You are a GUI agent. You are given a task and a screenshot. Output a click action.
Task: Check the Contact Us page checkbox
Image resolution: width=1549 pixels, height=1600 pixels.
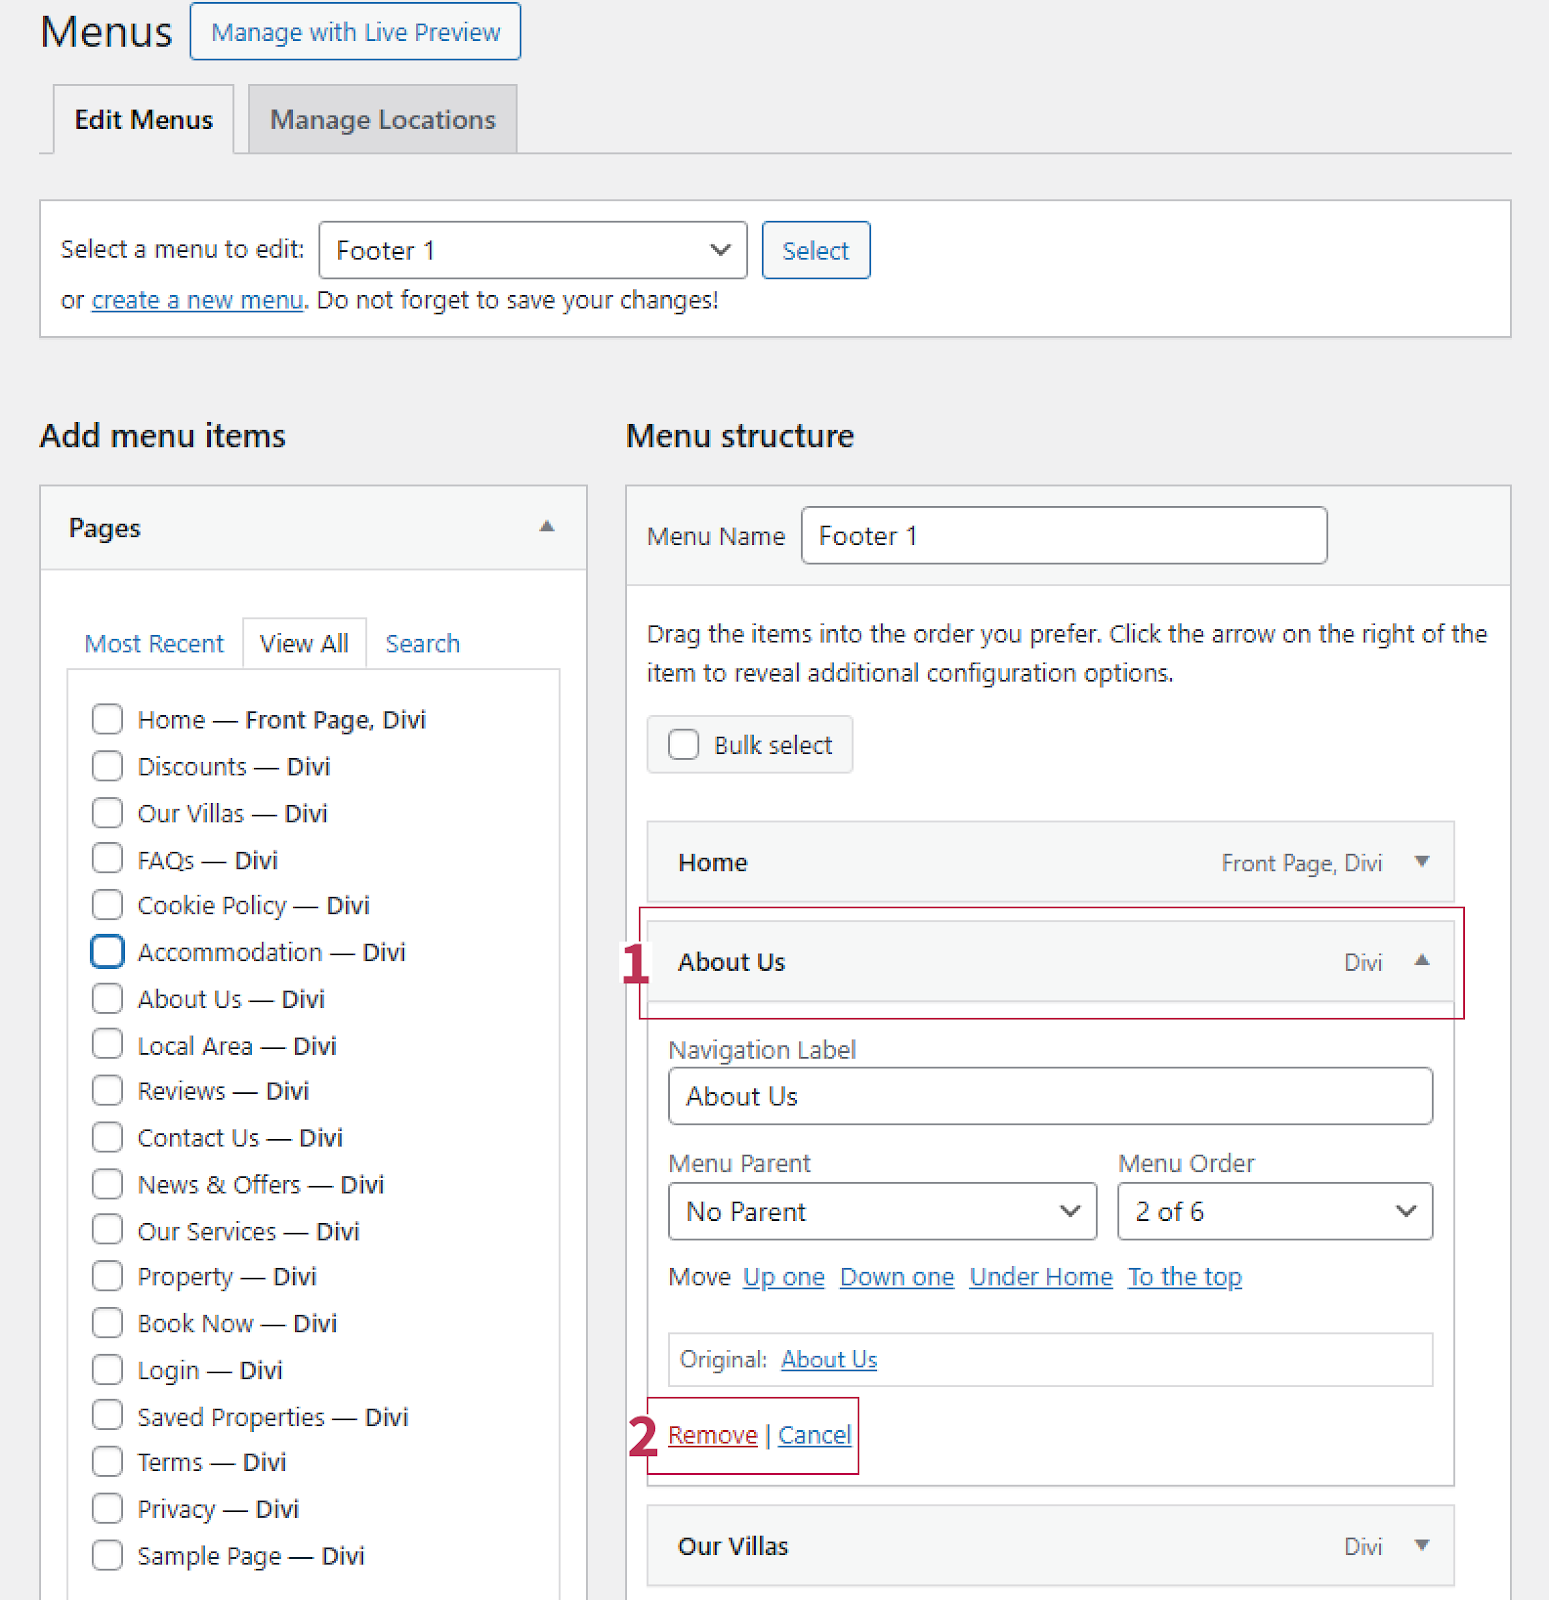pos(107,1138)
